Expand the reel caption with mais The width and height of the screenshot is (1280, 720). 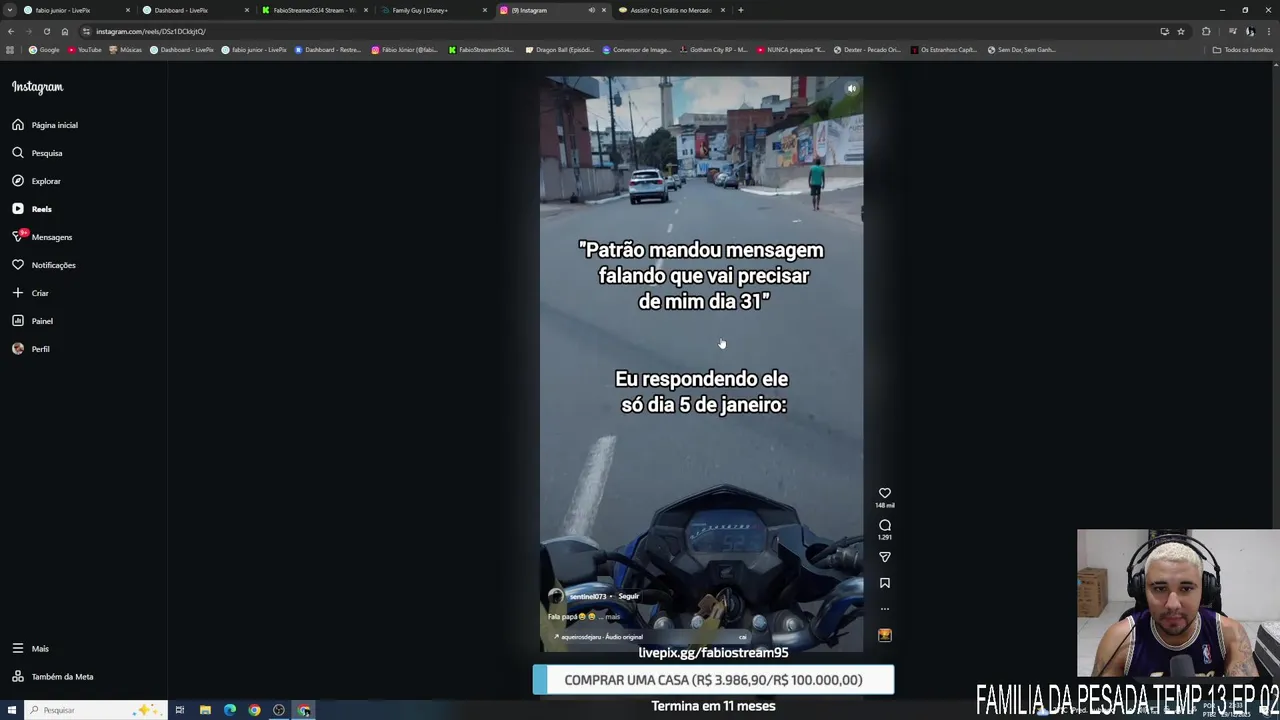pos(612,617)
